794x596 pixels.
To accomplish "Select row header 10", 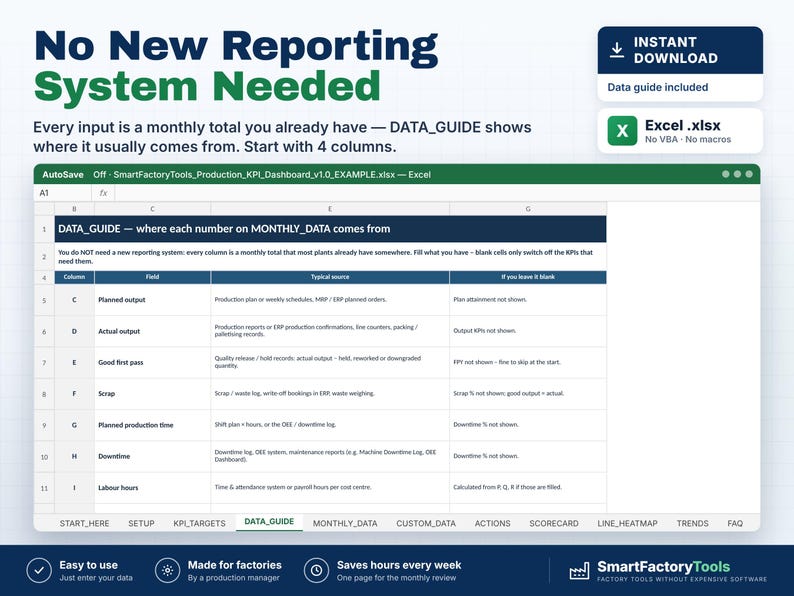I will (x=44, y=457).
